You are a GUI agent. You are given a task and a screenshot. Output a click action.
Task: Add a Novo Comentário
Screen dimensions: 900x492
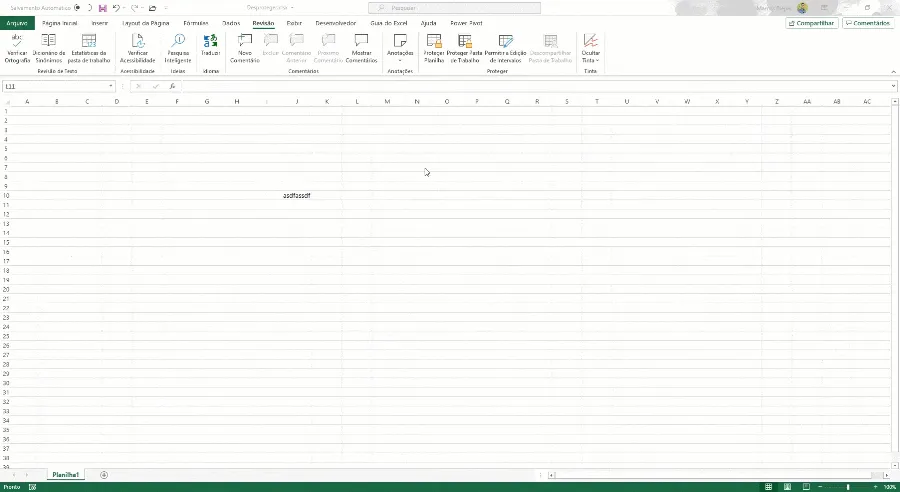[x=245, y=48]
